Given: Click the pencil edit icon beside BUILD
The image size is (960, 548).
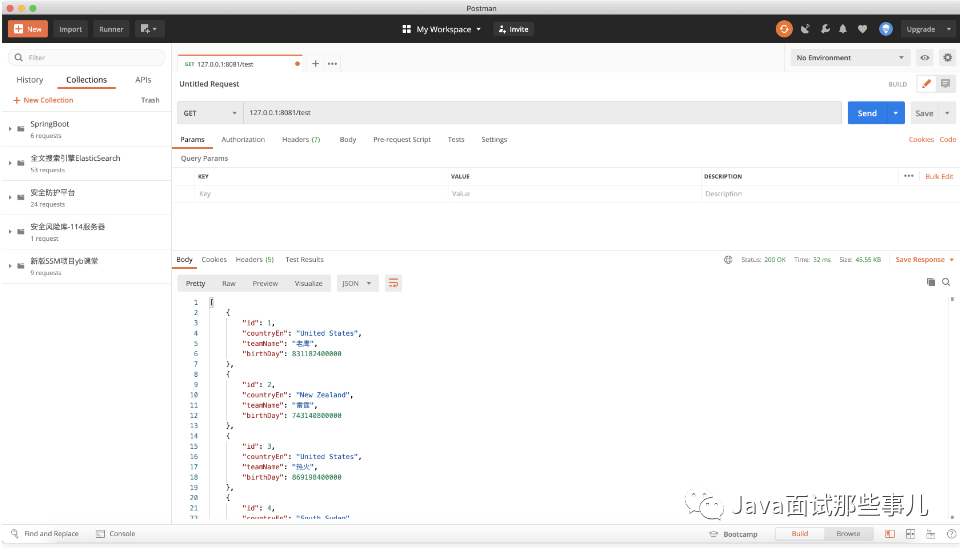Looking at the screenshot, I should coord(926,84).
